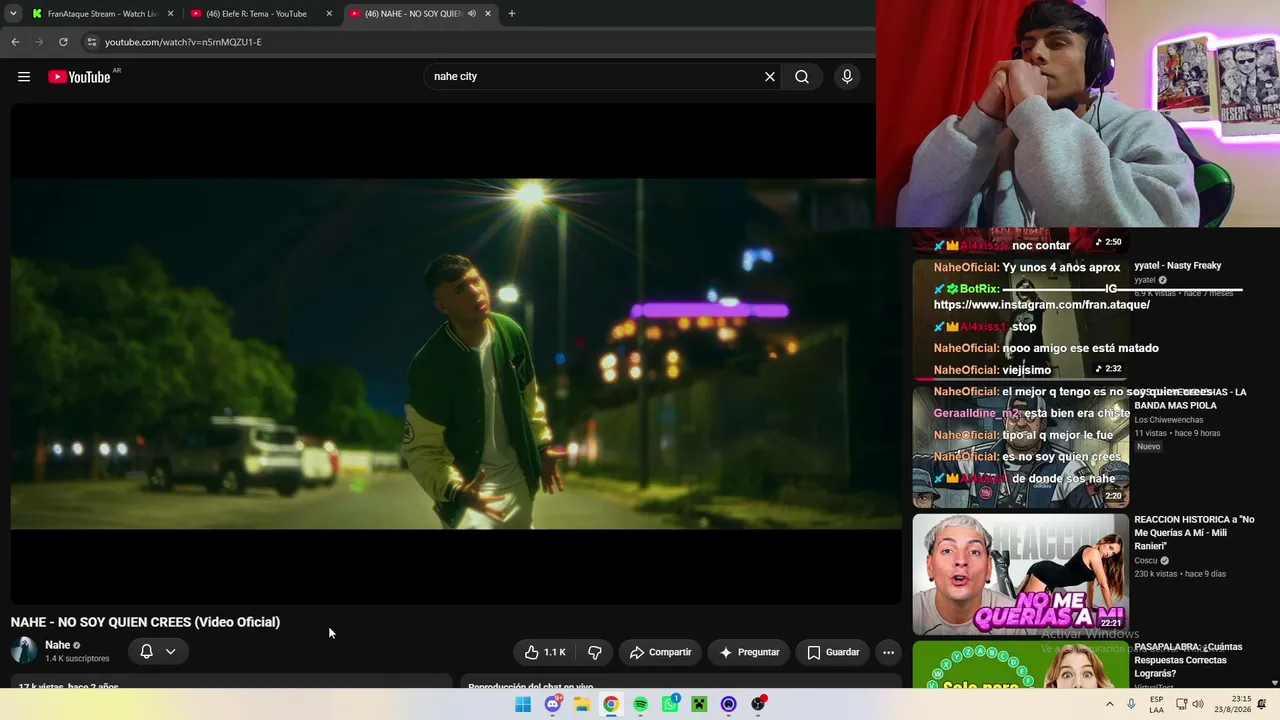Save the video with Guardar
The height and width of the screenshot is (720, 1280).
point(833,652)
